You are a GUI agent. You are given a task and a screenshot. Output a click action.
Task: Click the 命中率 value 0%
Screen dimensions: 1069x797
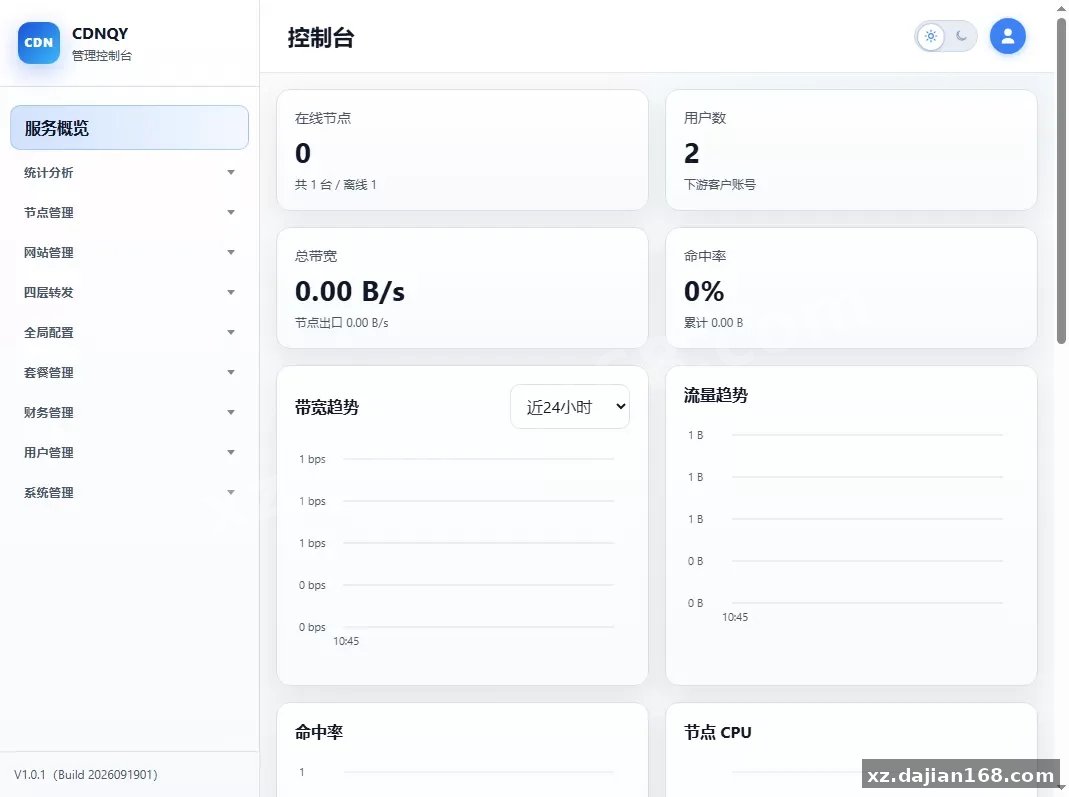coord(704,292)
